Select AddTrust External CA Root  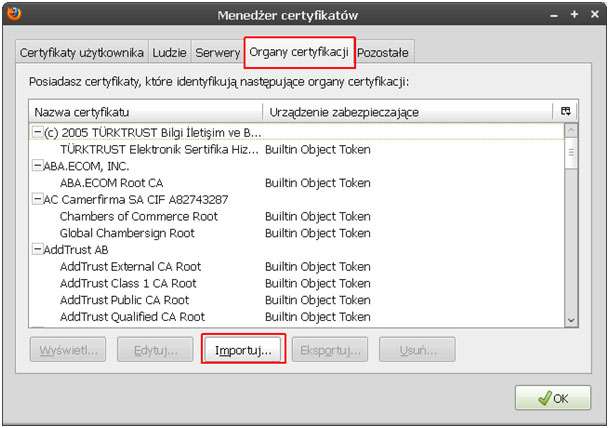pos(297,266)
